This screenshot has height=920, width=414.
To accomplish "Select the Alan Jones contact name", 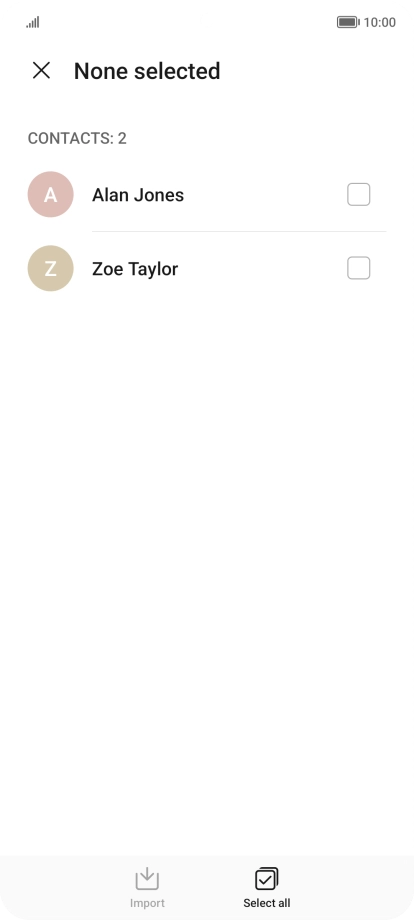I will [138, 195].
